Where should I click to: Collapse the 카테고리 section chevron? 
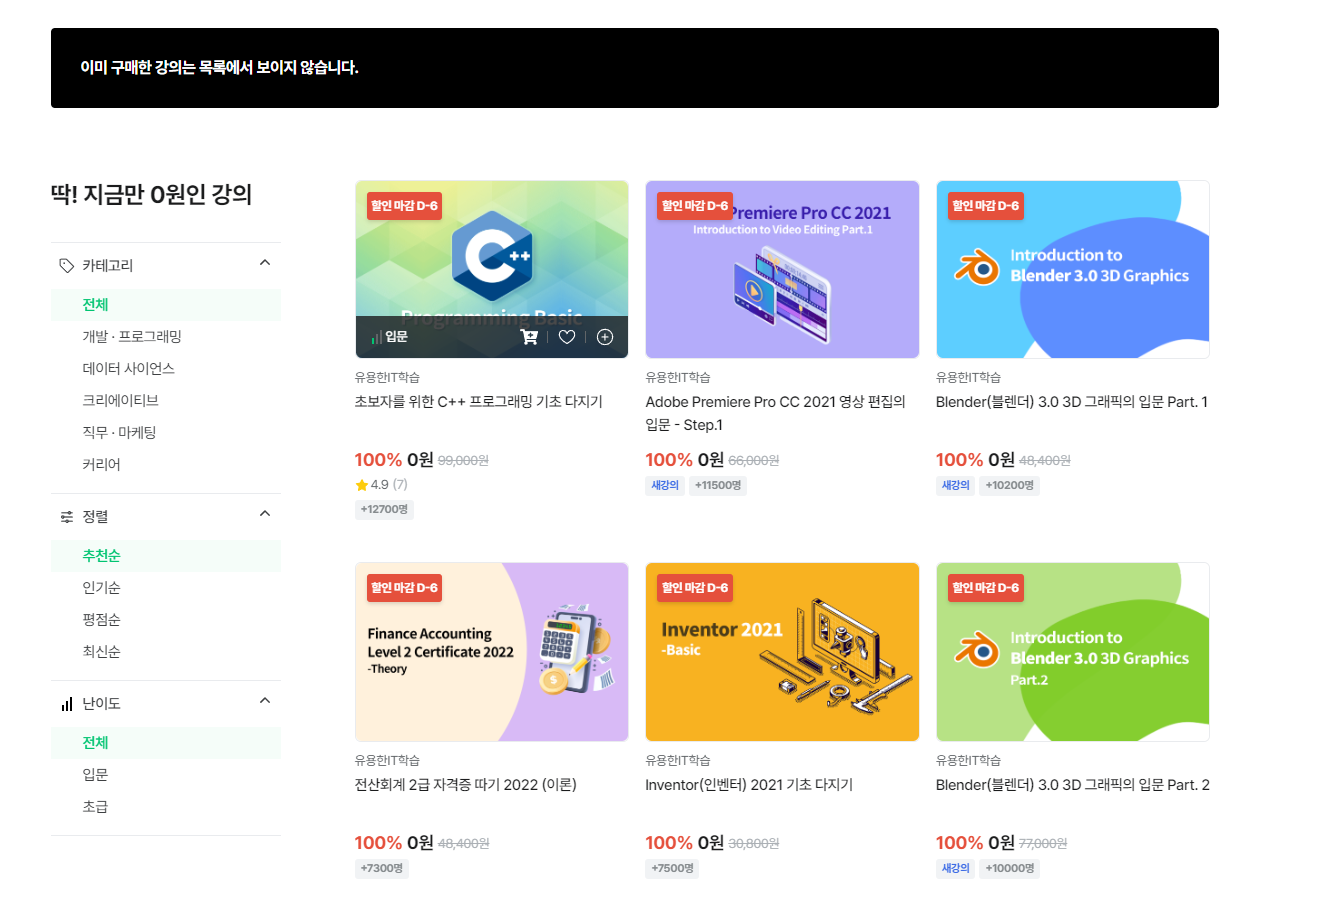pyautogui.click(x=265, y=263)
